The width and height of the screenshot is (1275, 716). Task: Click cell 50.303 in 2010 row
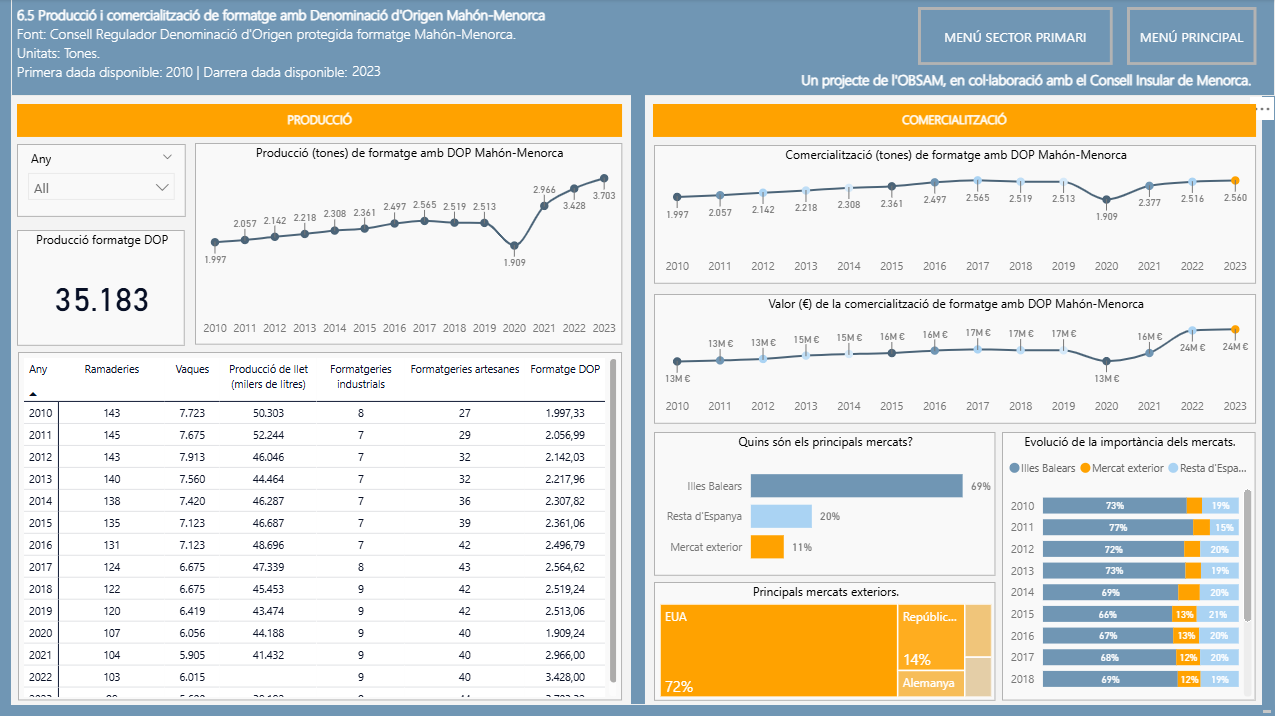point(268,413)
